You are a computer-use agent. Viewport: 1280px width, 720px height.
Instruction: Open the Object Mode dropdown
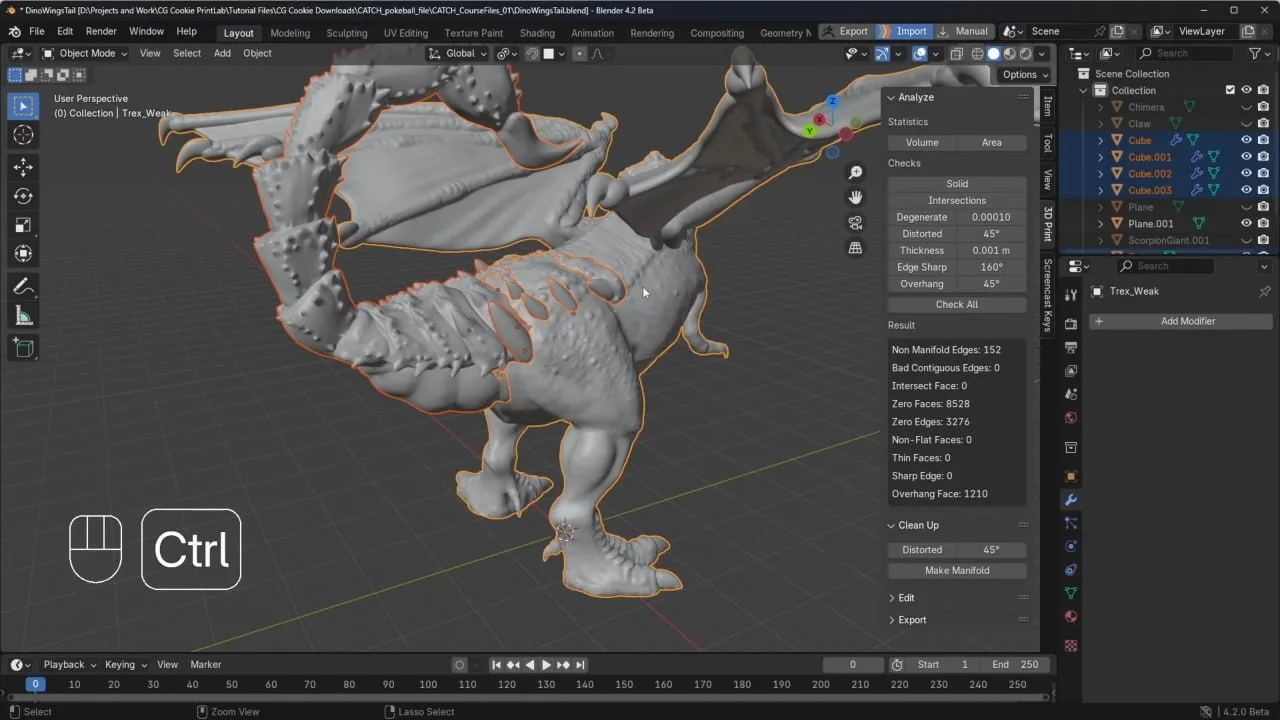(84, 53)
